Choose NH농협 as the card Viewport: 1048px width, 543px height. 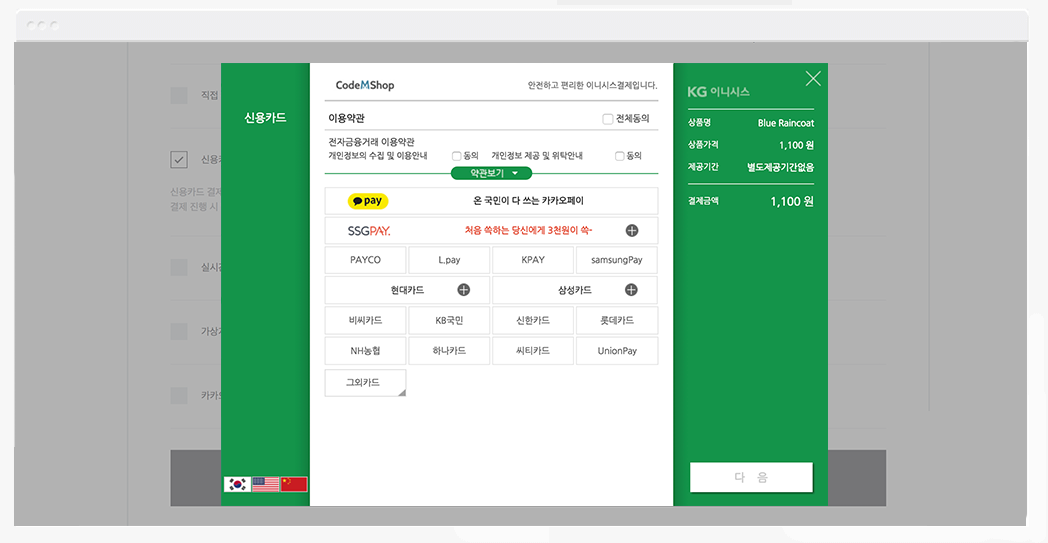click(365, 350)
